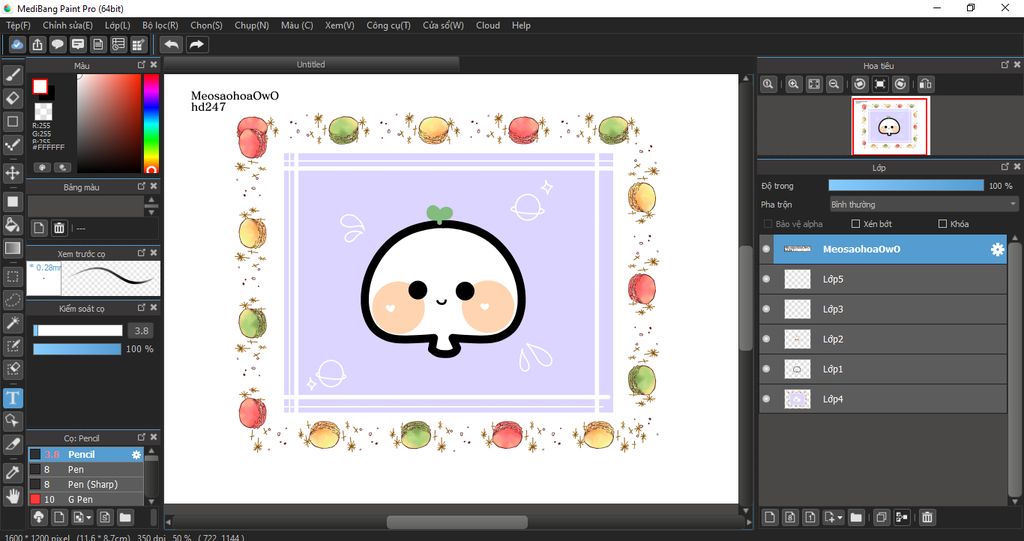1024x541 pixels.
Task: Click the cloud save toolbar icon
Action: click(x=17, y=44)
